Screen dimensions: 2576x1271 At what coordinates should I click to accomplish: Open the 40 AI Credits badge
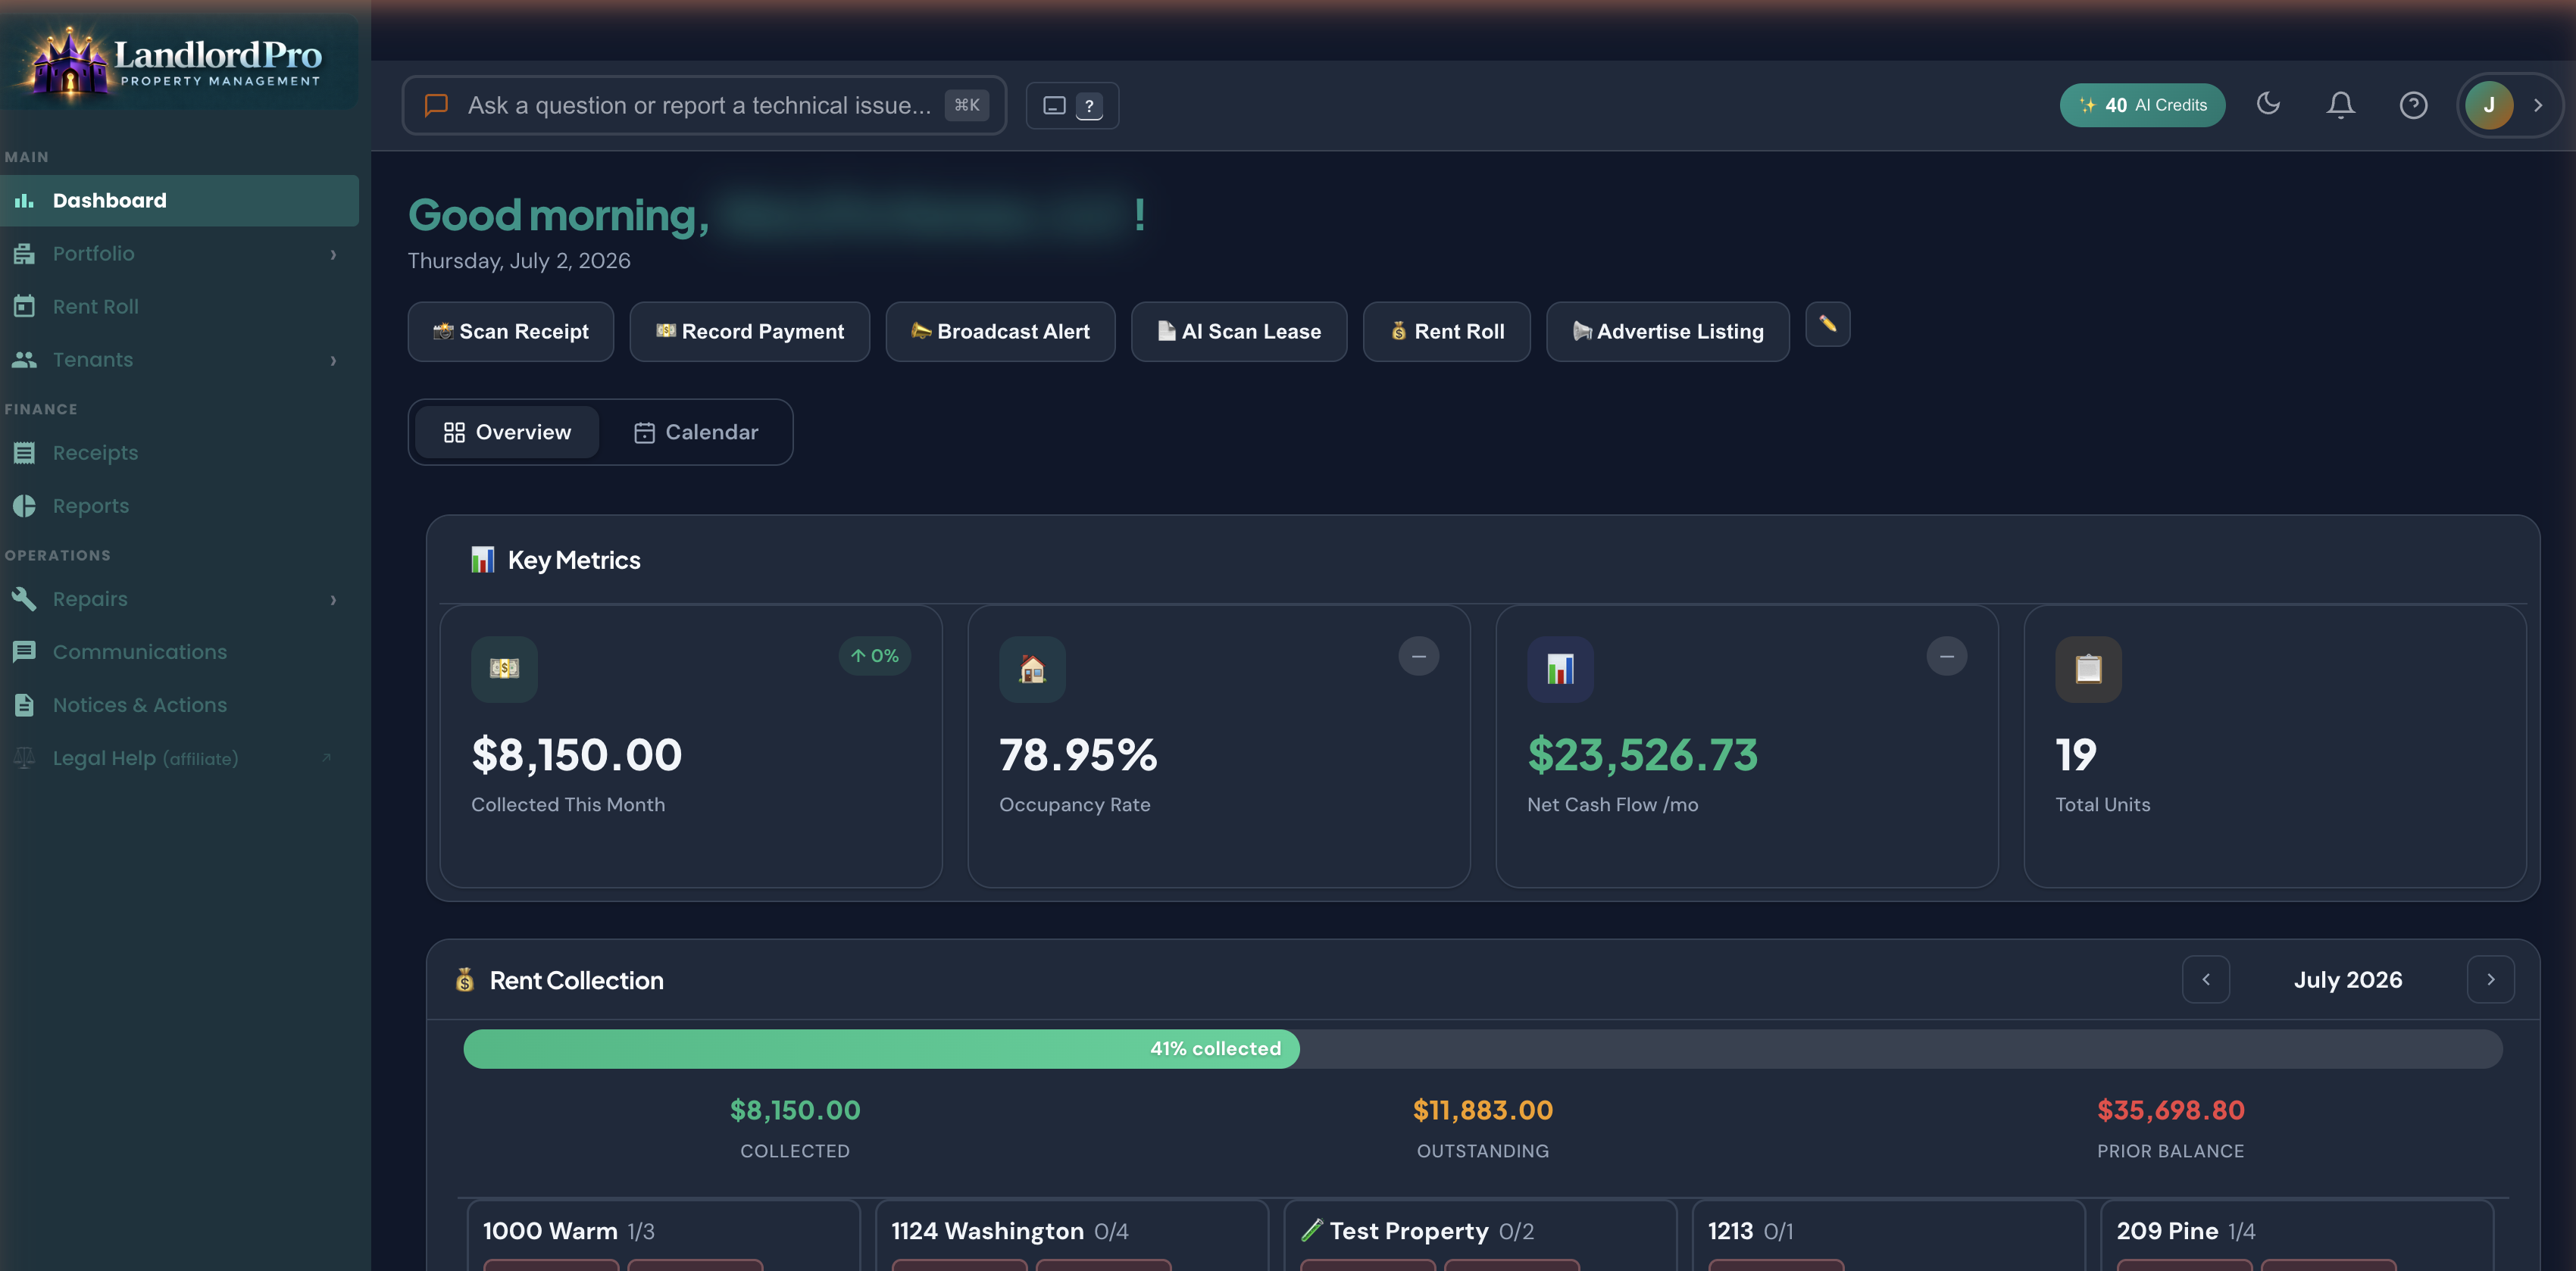pyautogui.click(x=2142, y=105)
